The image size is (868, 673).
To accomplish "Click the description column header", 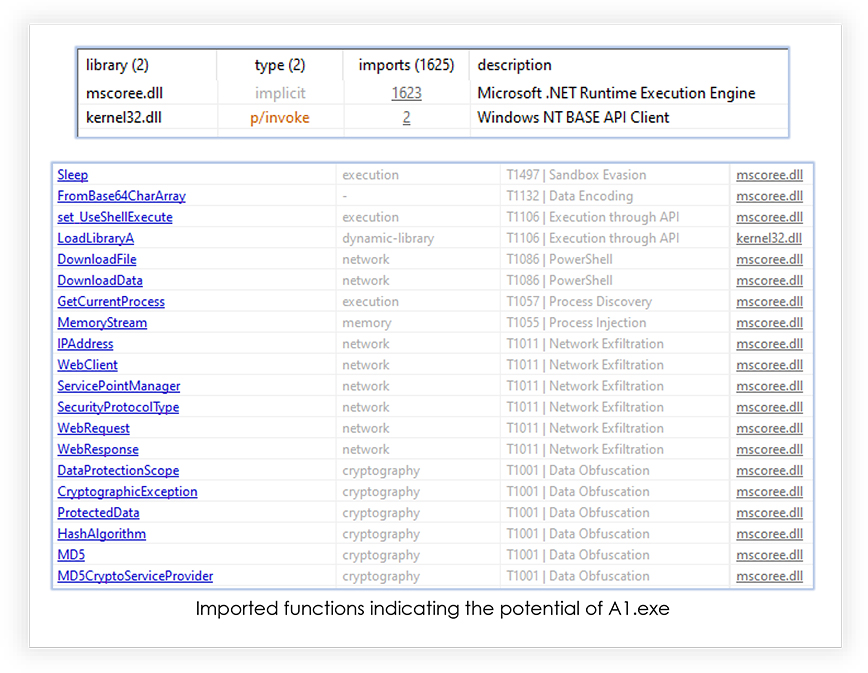I will [514, 65].
